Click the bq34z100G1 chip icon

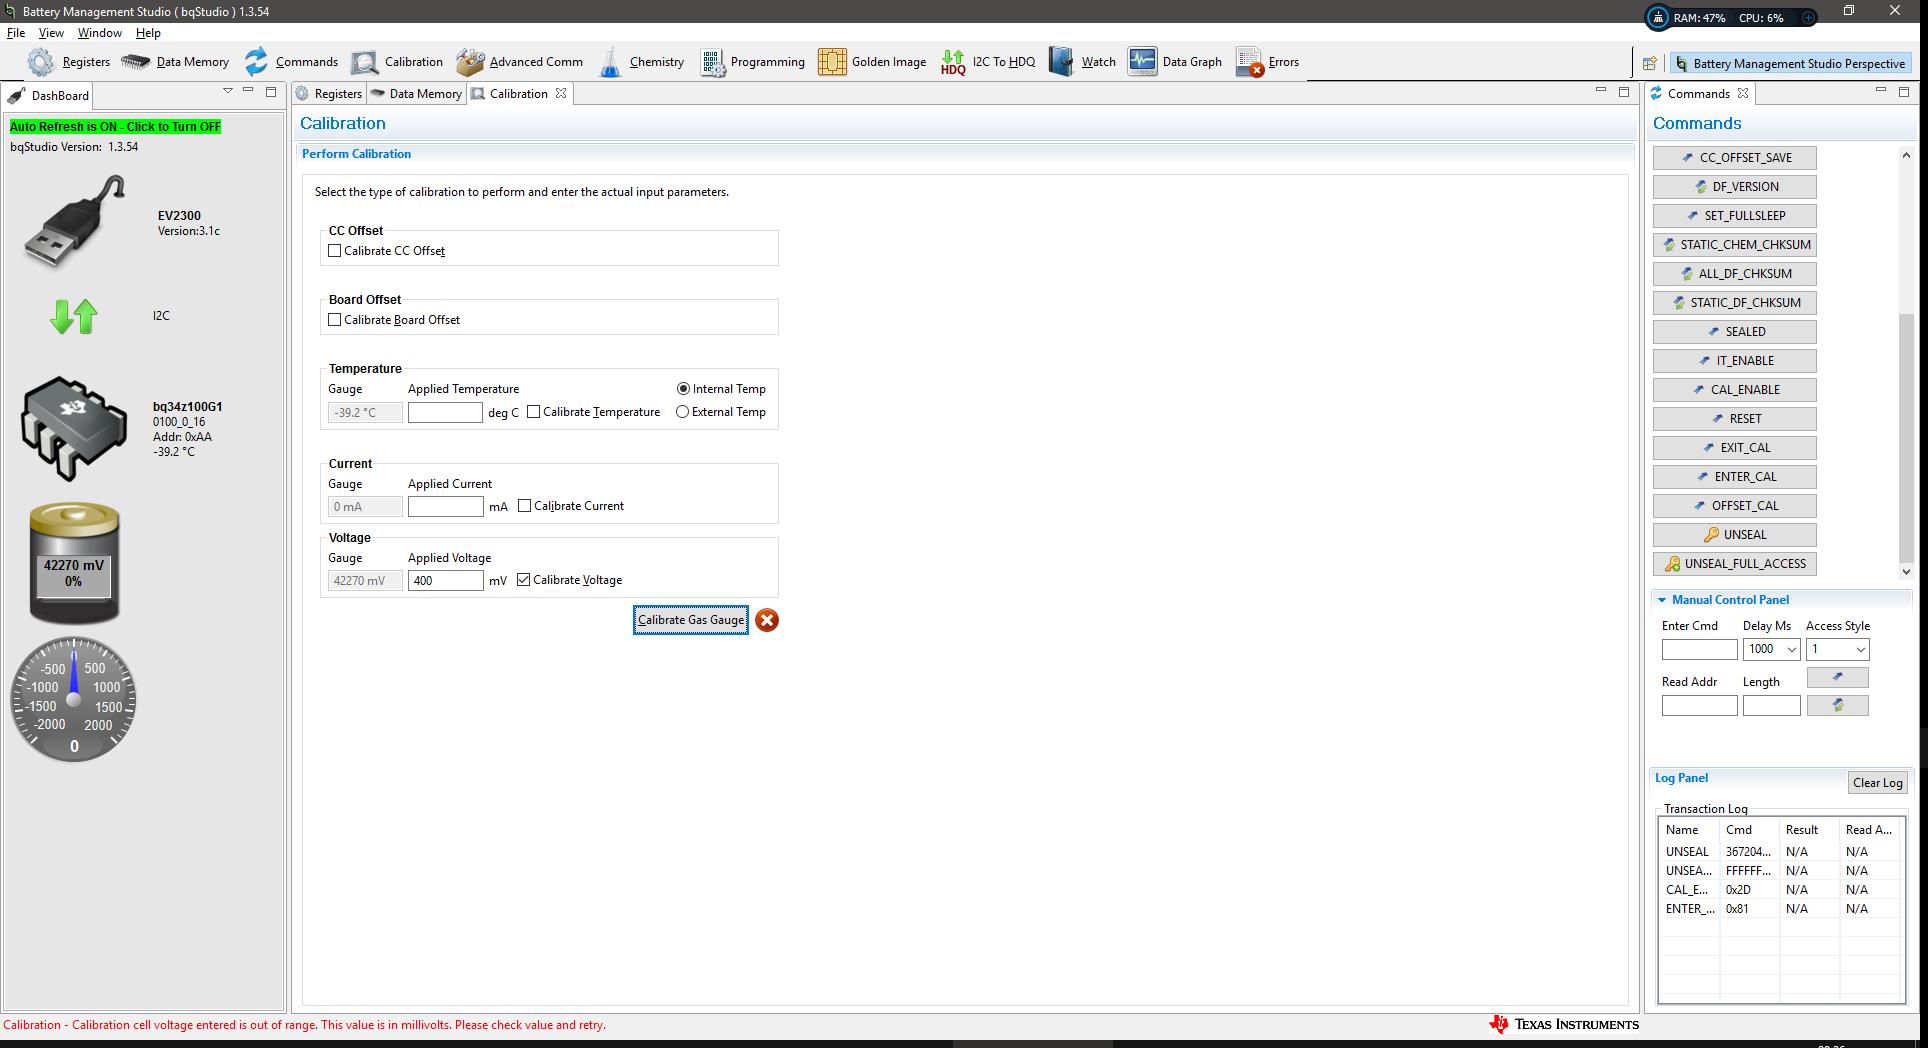(73, 428)
